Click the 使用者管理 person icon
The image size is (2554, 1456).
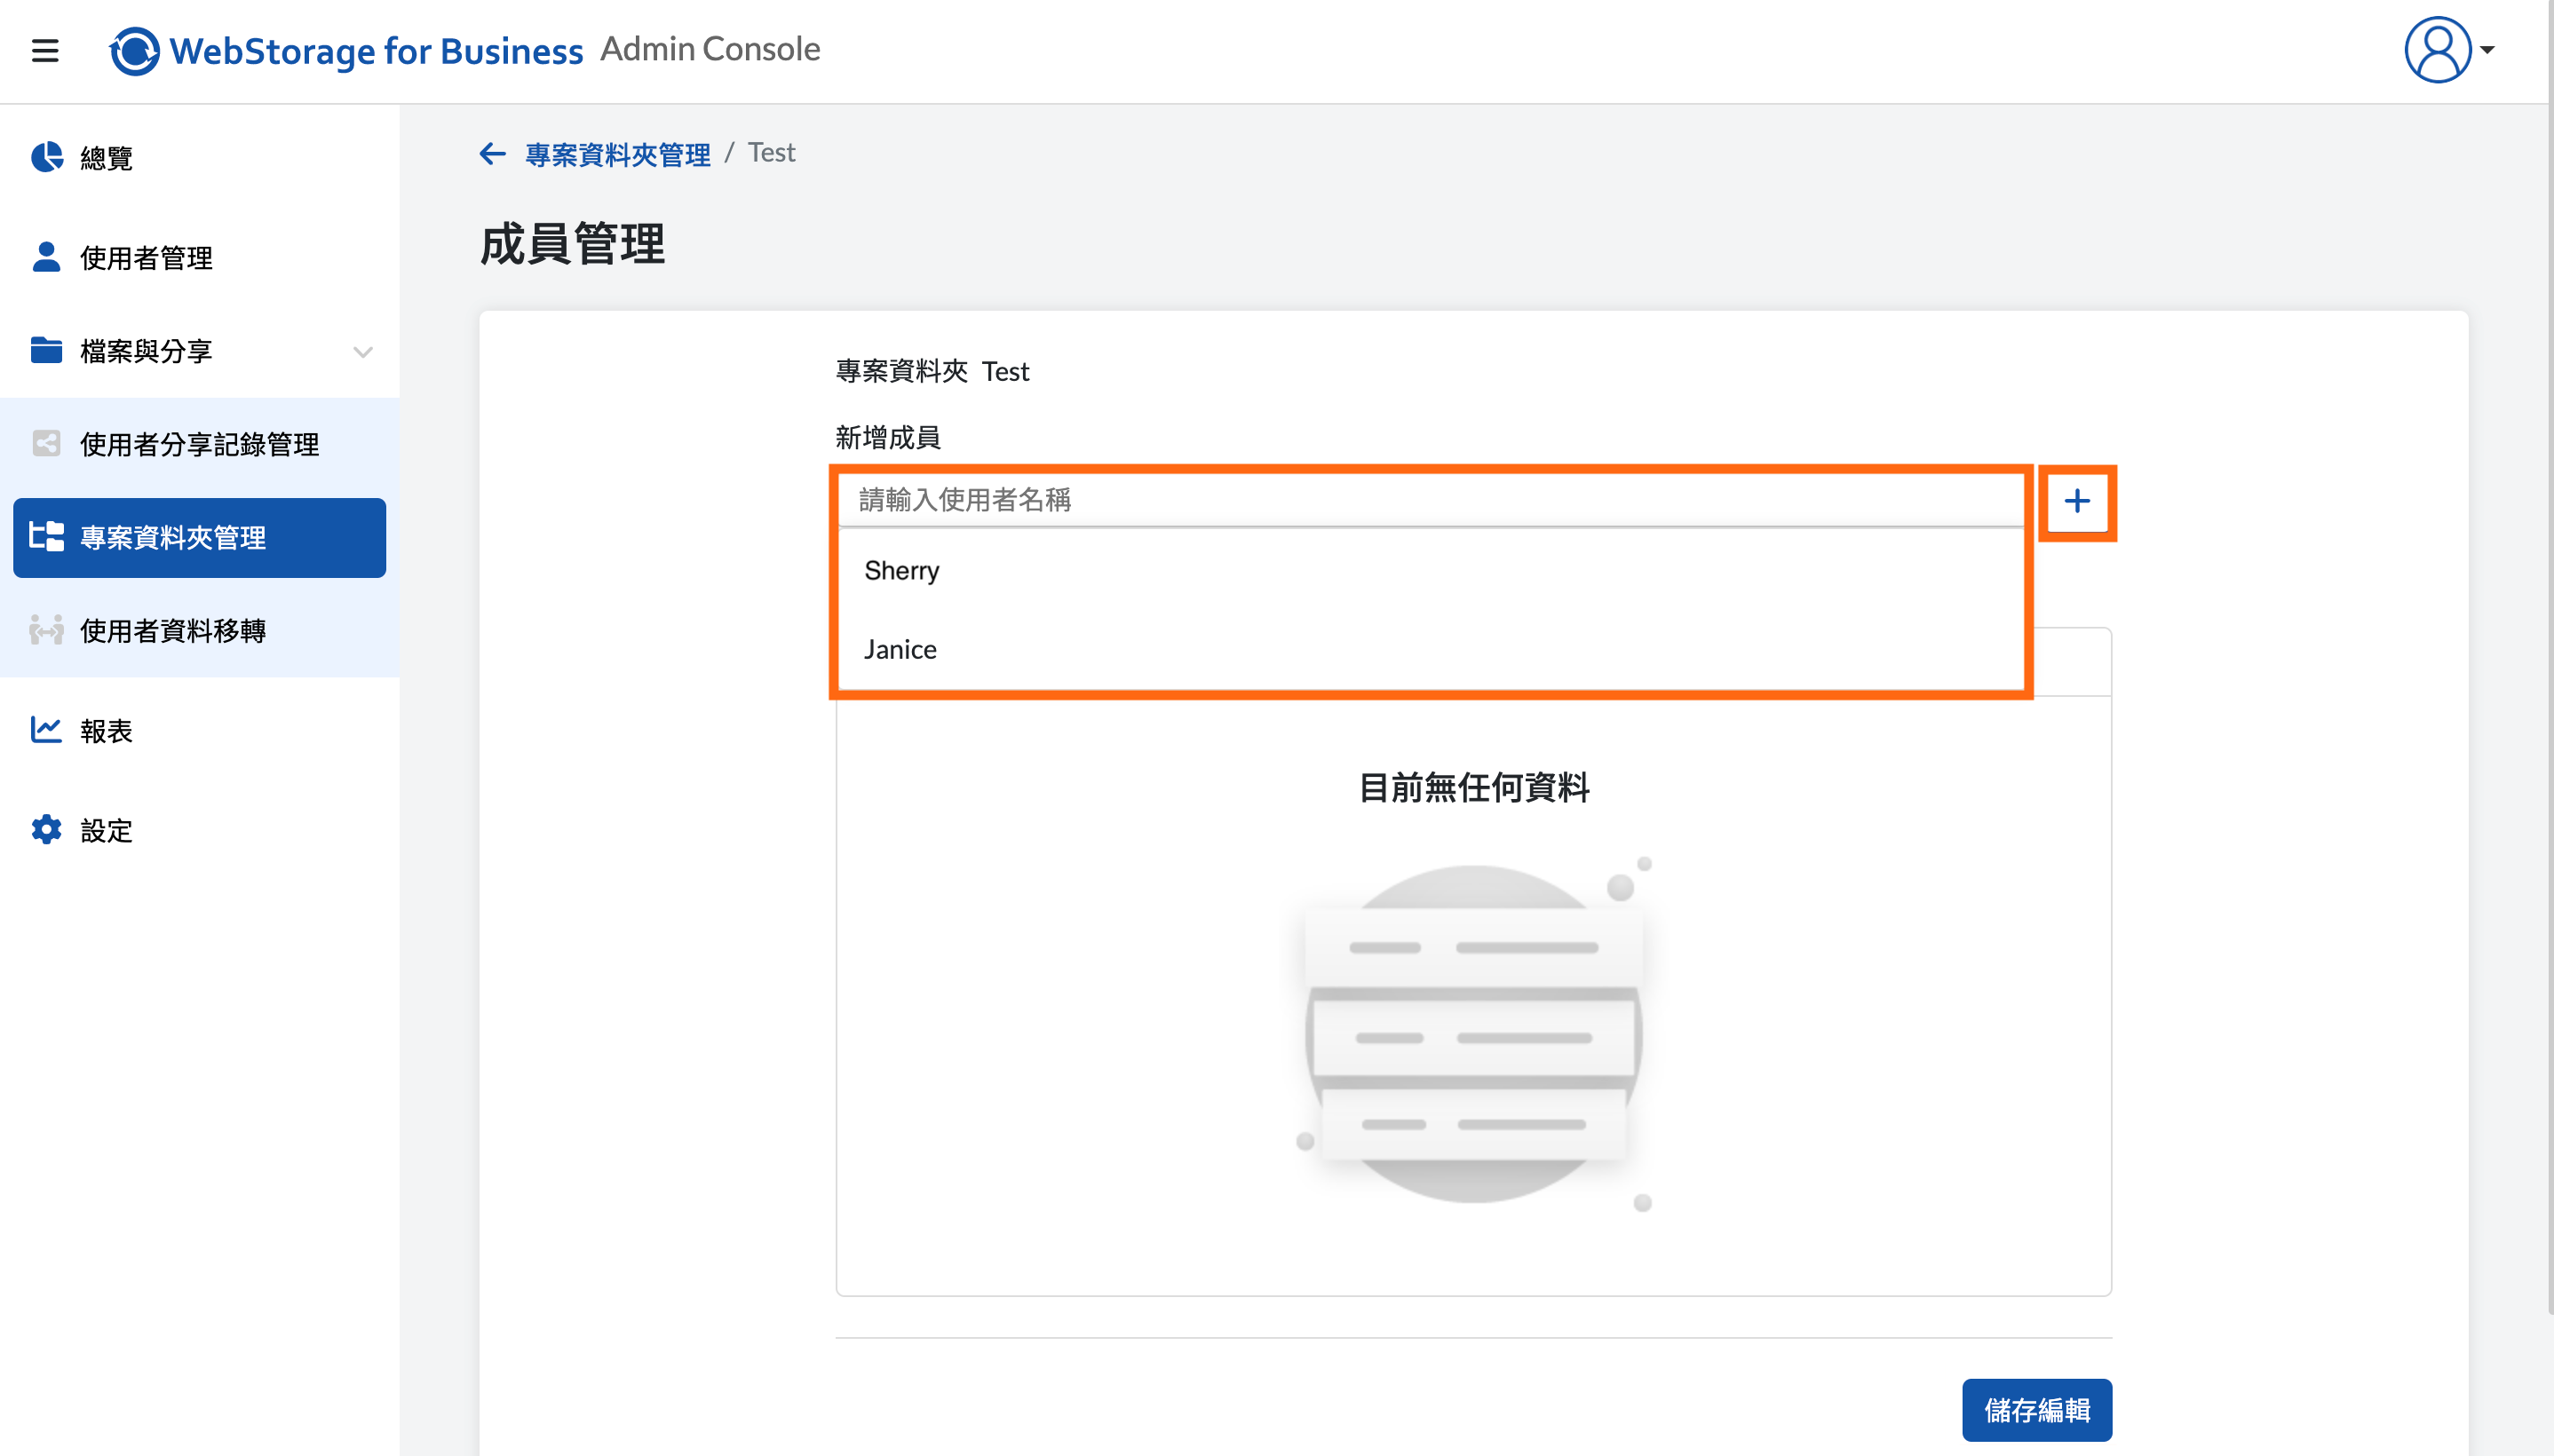46,257
